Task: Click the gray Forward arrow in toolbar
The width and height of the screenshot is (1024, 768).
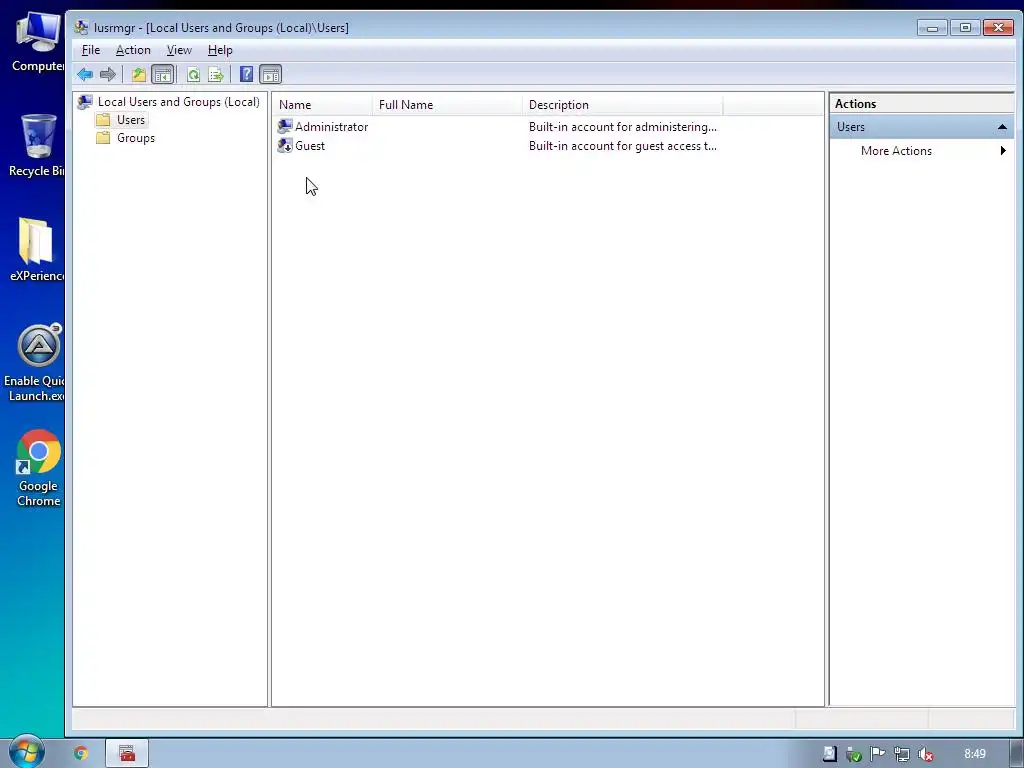Action: point(108,74)
